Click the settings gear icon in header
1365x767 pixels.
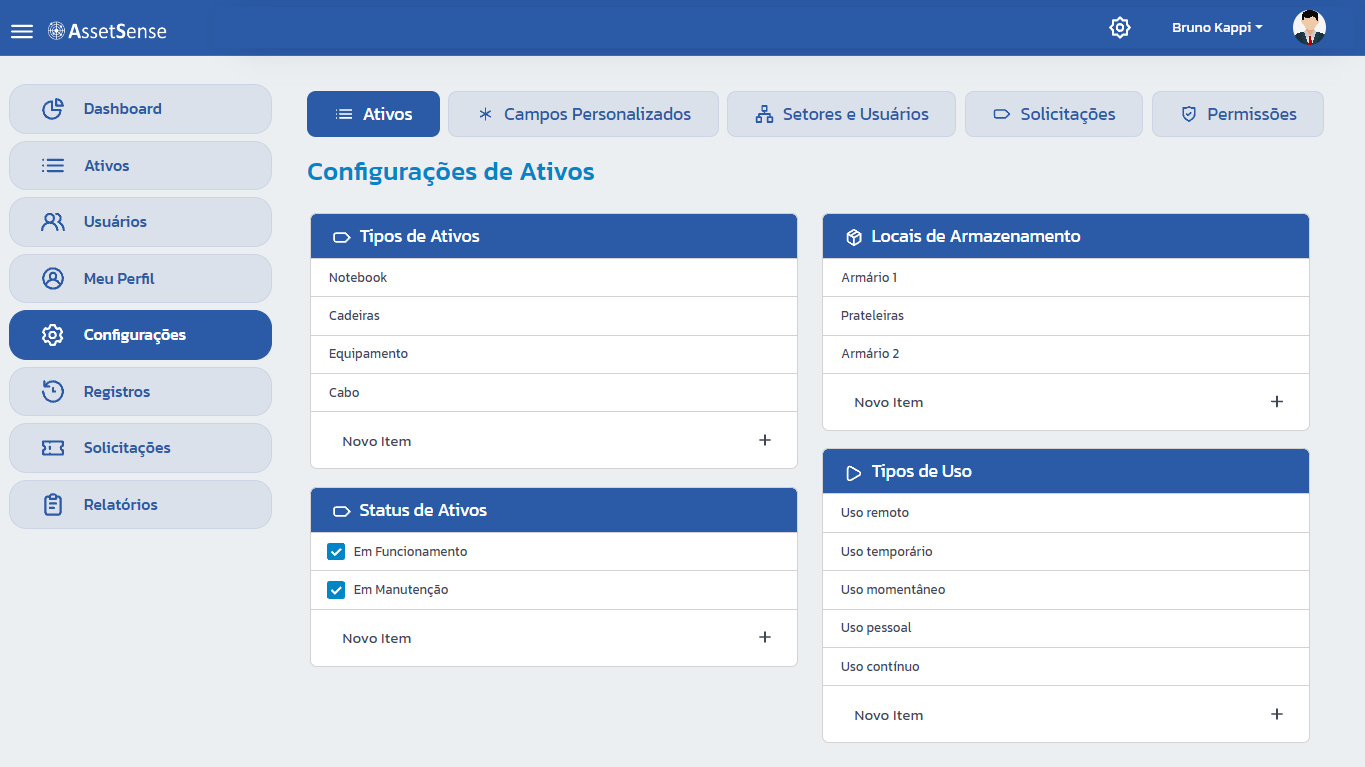pyautogui.click(x=1120, y=28)
